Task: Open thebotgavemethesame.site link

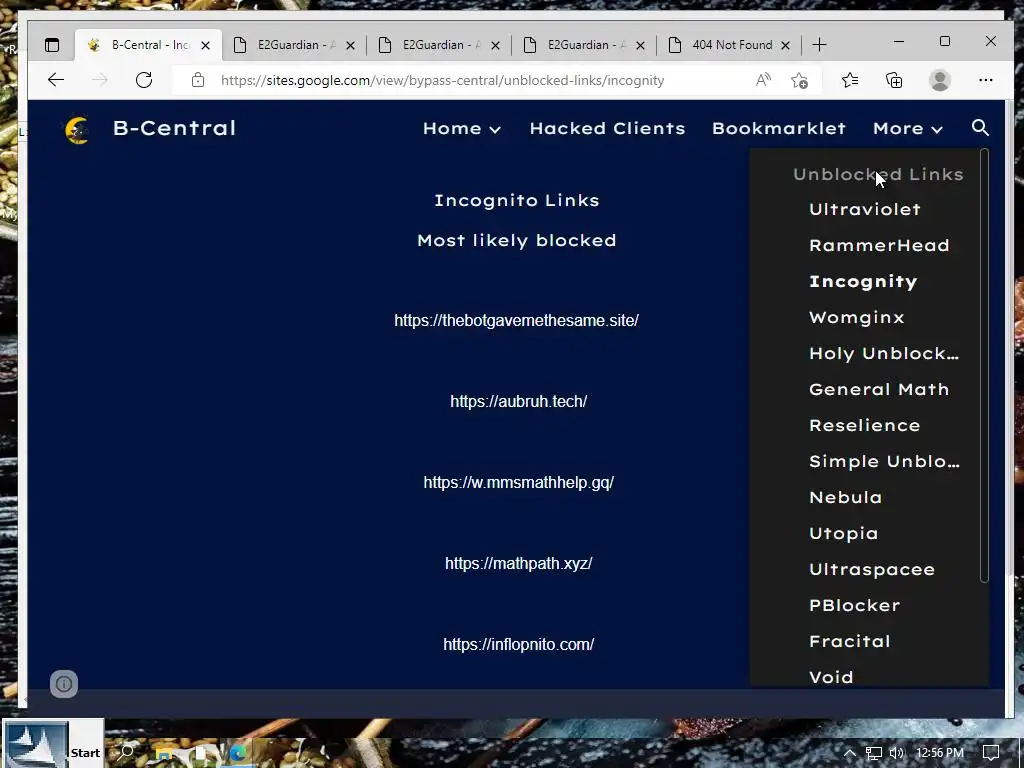Action: 516,321
